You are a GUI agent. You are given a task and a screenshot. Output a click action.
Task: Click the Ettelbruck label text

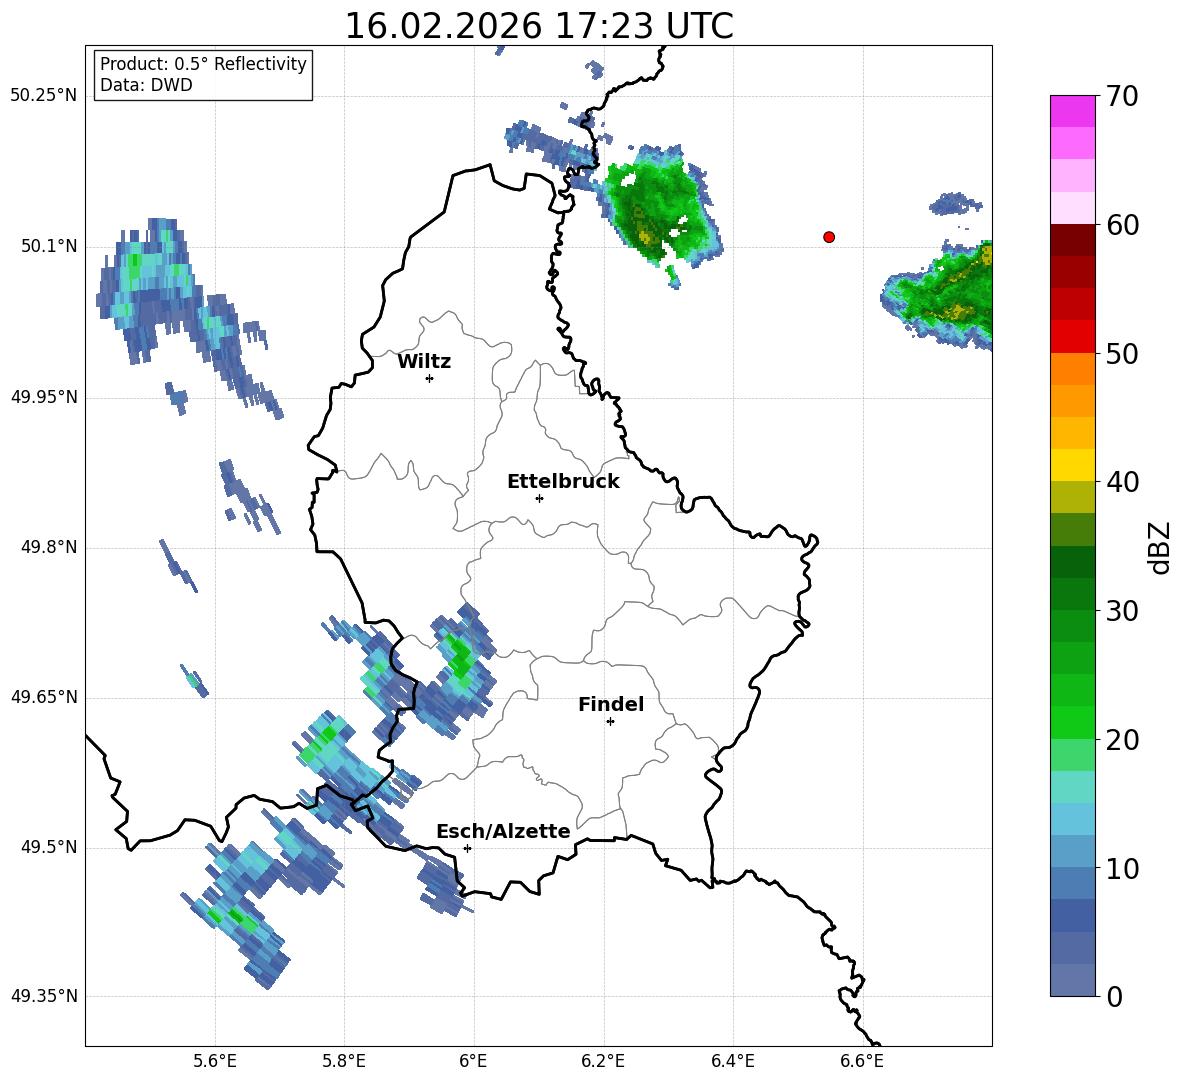[x=563, y=482]
